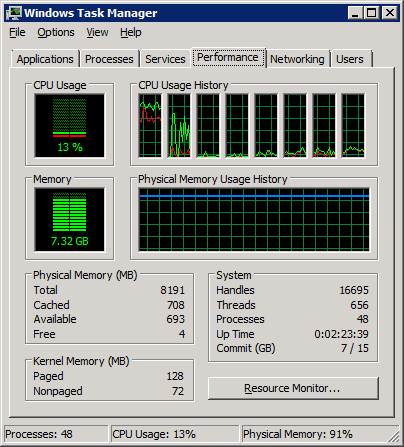404x447 pixels.
Task: Minimize the Task Manager window
Action: click(355, 13)
